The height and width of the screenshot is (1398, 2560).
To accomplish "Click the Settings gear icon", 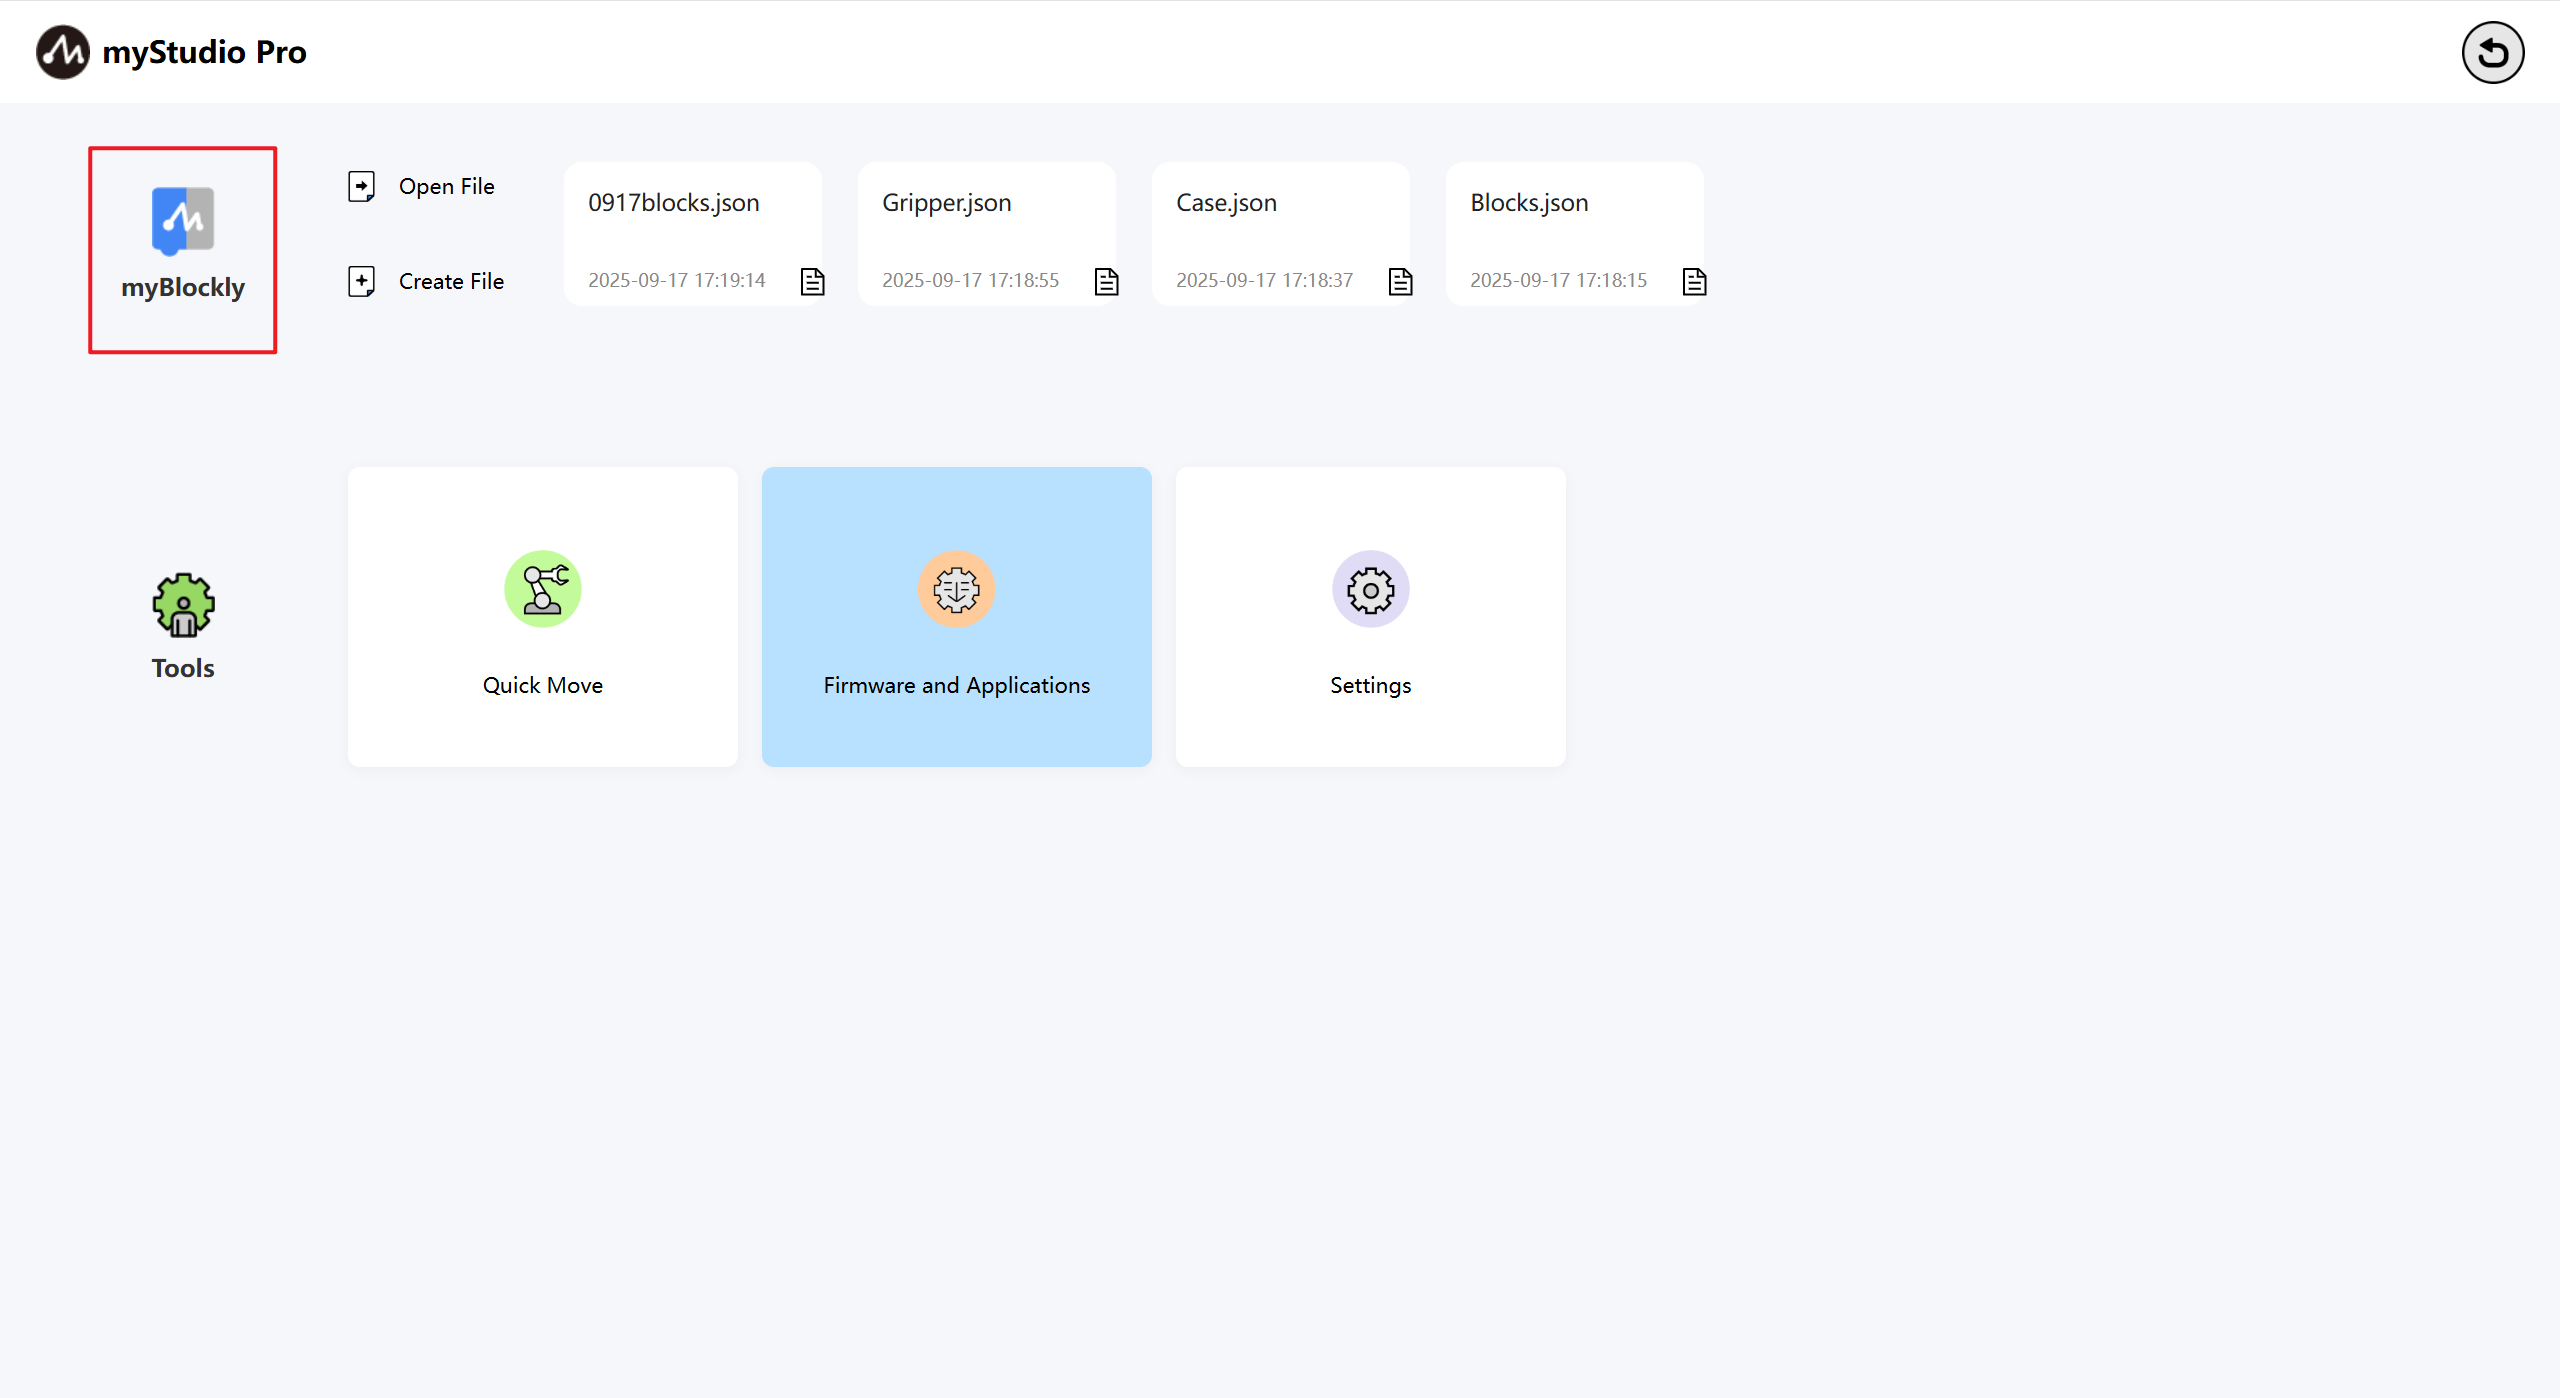I will 1370,589.
